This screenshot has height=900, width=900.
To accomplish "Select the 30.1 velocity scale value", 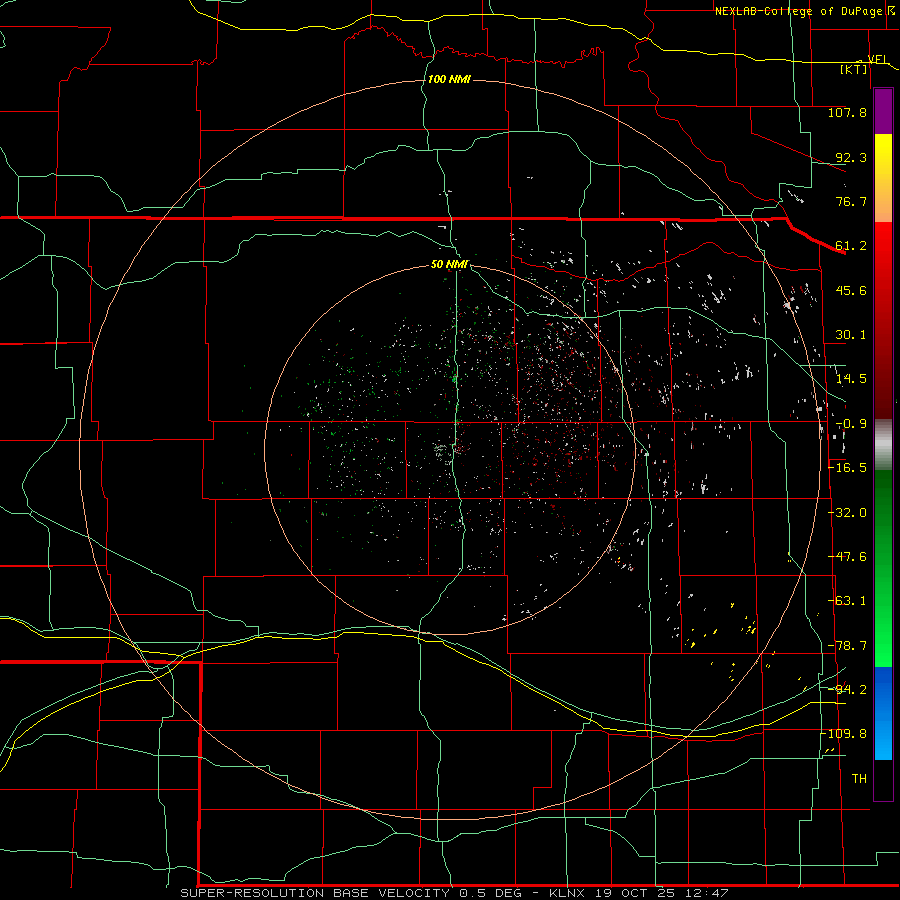I will [851, 335].
